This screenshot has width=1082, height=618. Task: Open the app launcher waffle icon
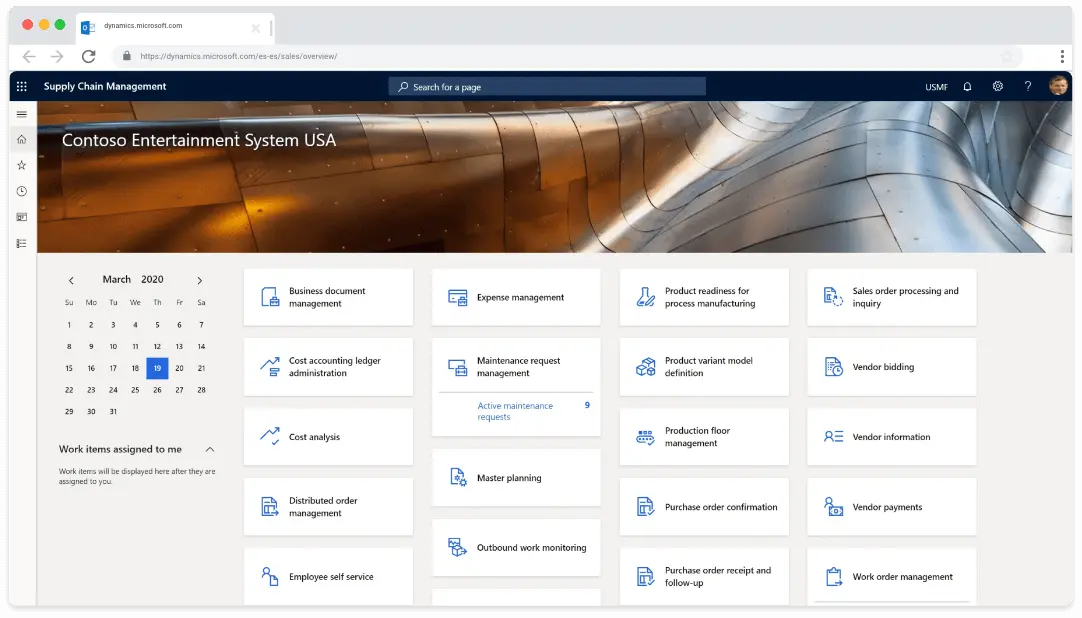(x=22, y=87)
